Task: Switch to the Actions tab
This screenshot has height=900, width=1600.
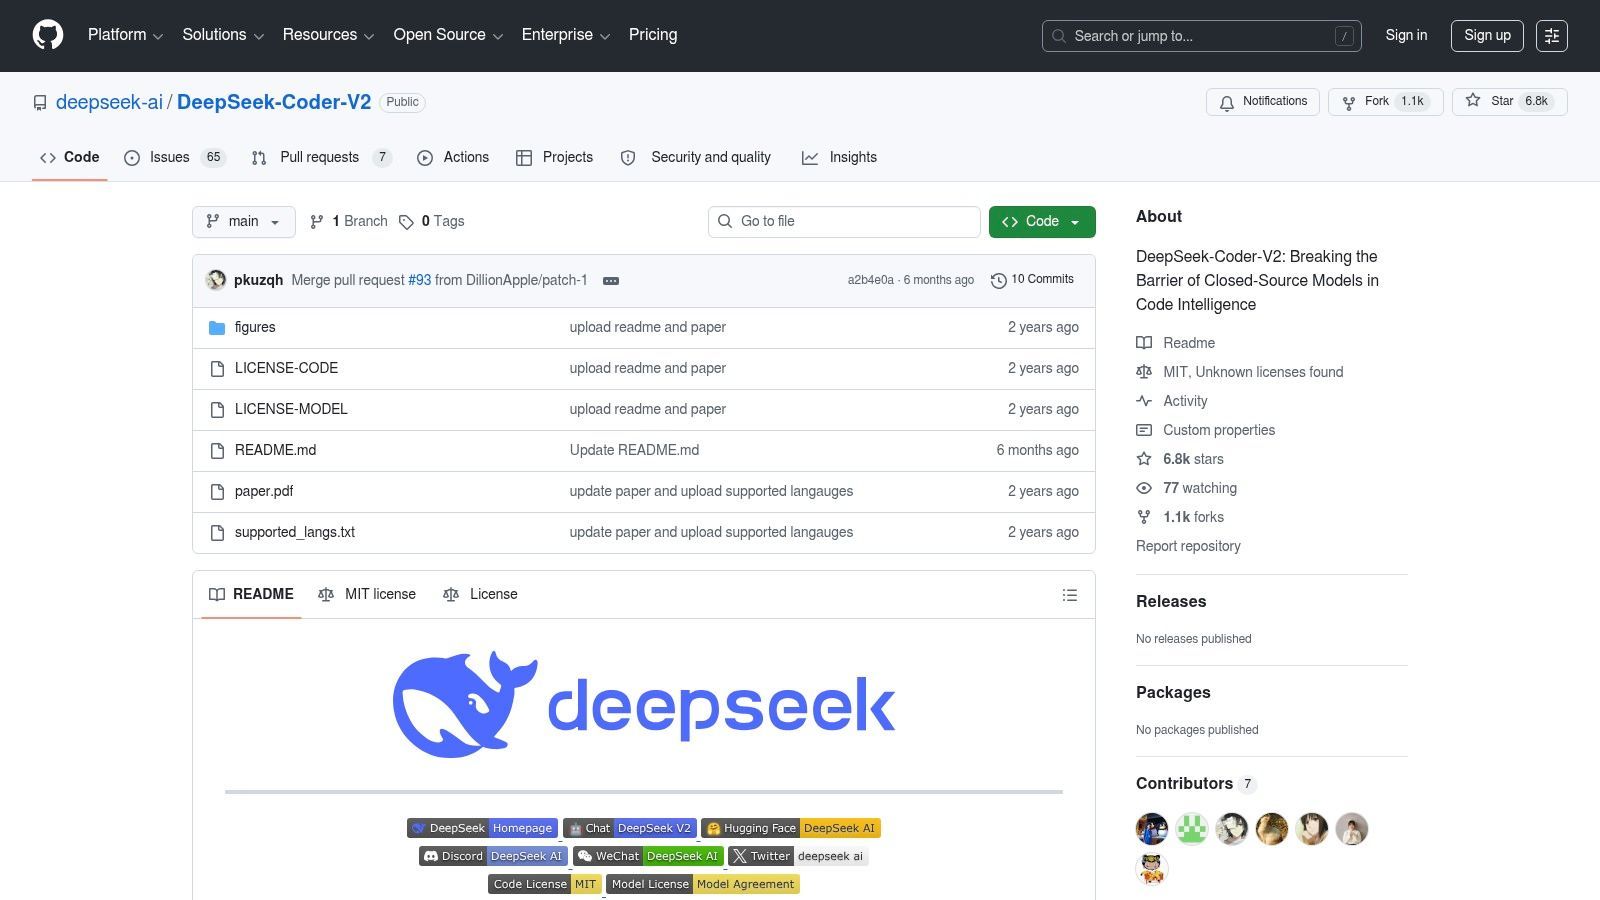Action: pos(453,158)
